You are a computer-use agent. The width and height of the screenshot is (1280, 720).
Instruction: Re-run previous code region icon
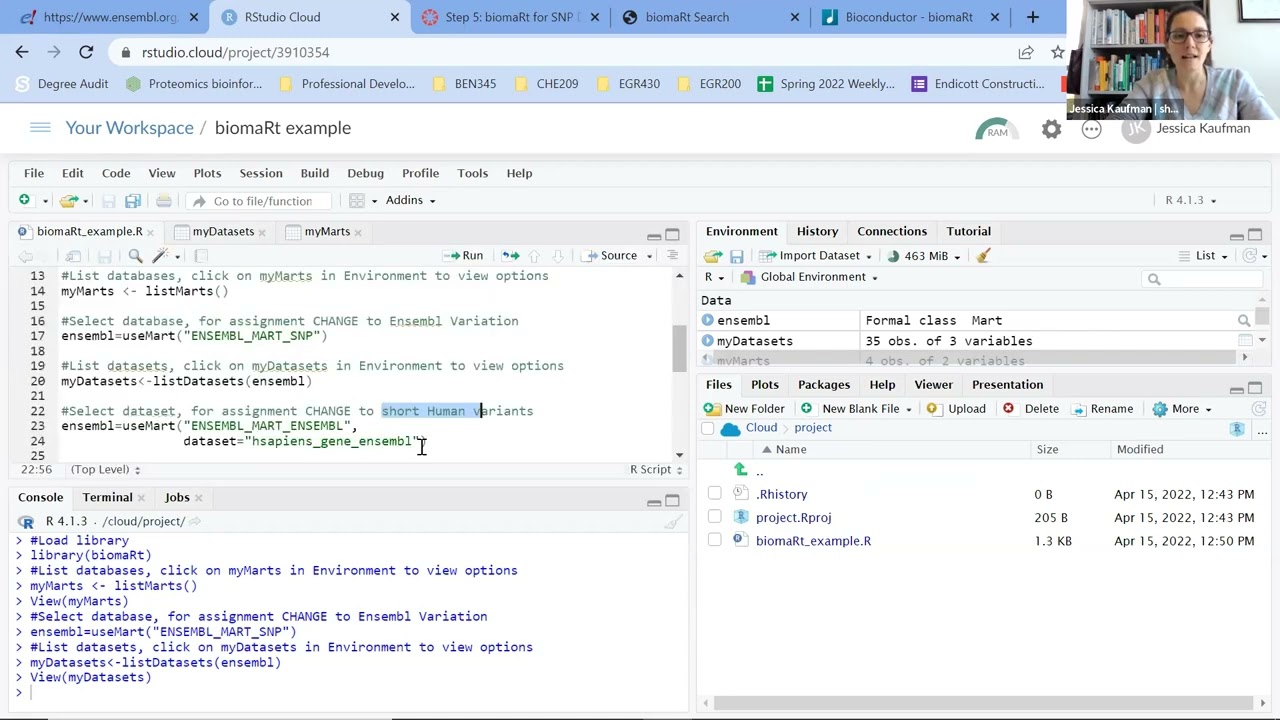pyautogui.click(x=510, y=256)
